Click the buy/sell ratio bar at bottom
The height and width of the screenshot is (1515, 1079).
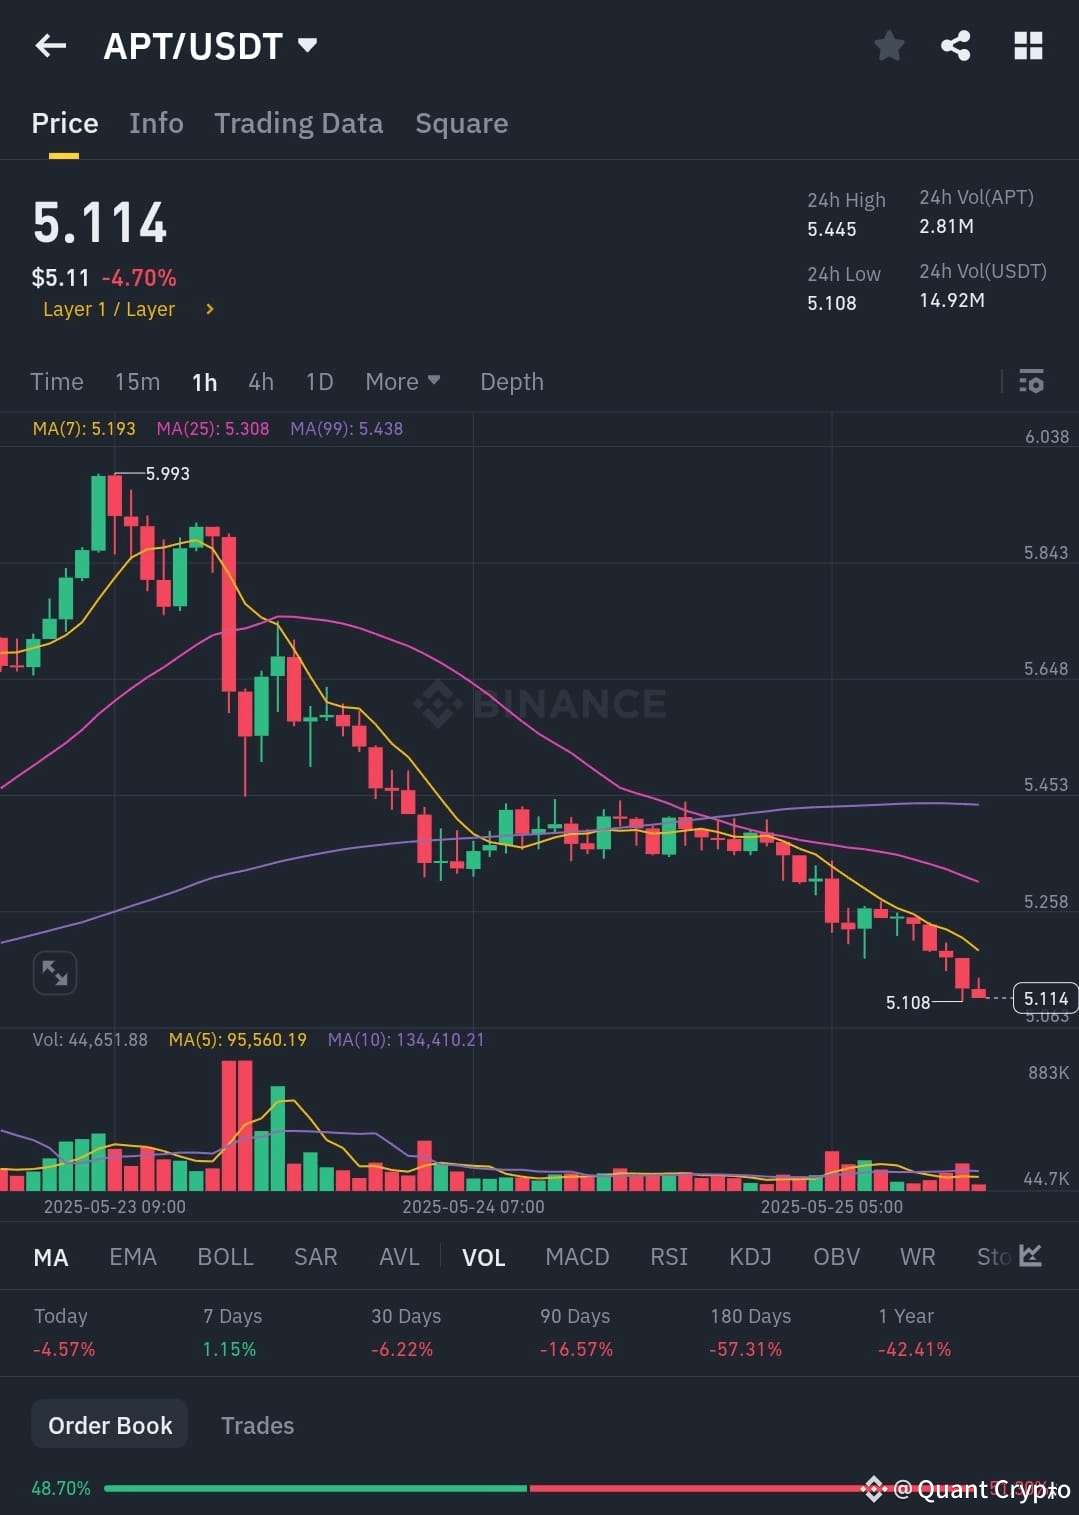(x=540, y=1488)
